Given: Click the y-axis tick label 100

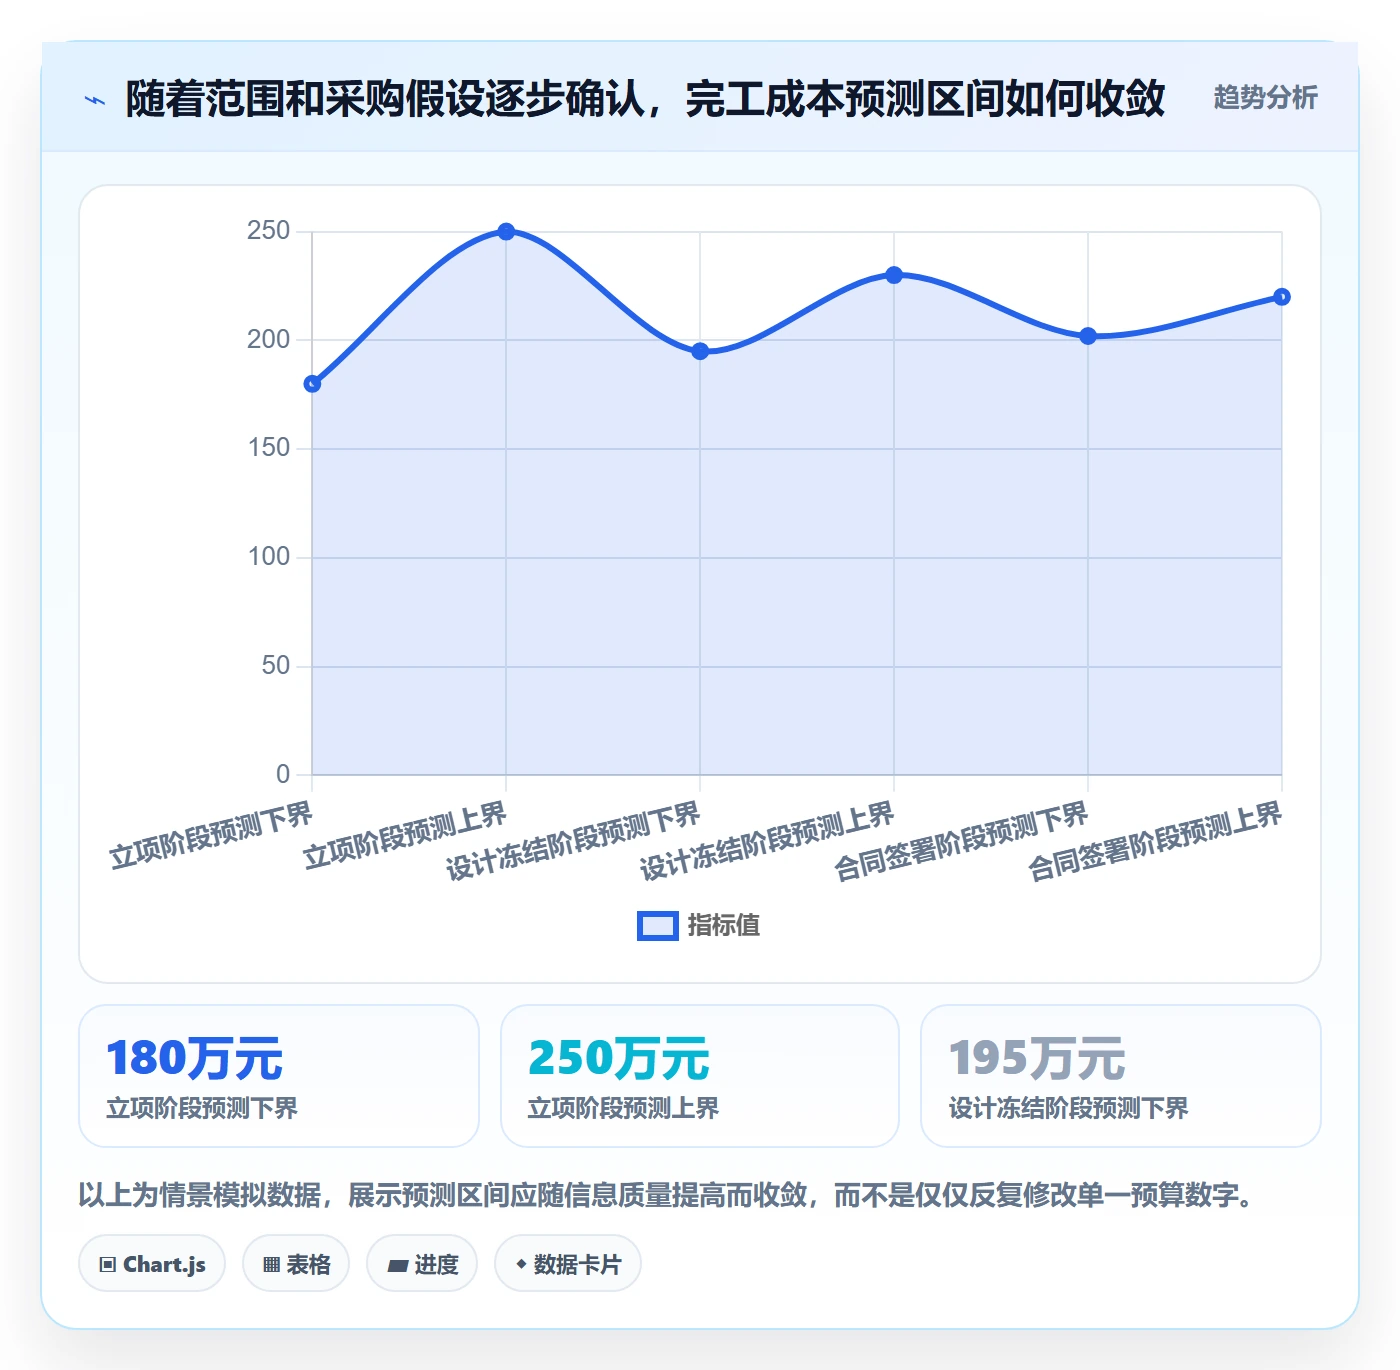Looking at the screenshot, I should click(x=268, y=557).
